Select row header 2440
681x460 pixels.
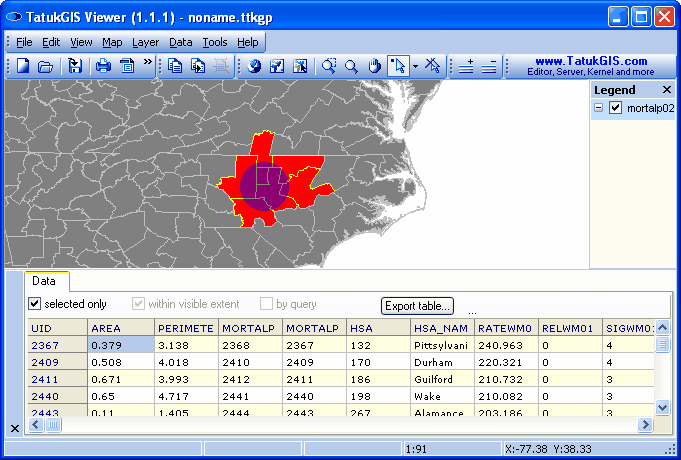pyautogui.click(x=57, y=396)
